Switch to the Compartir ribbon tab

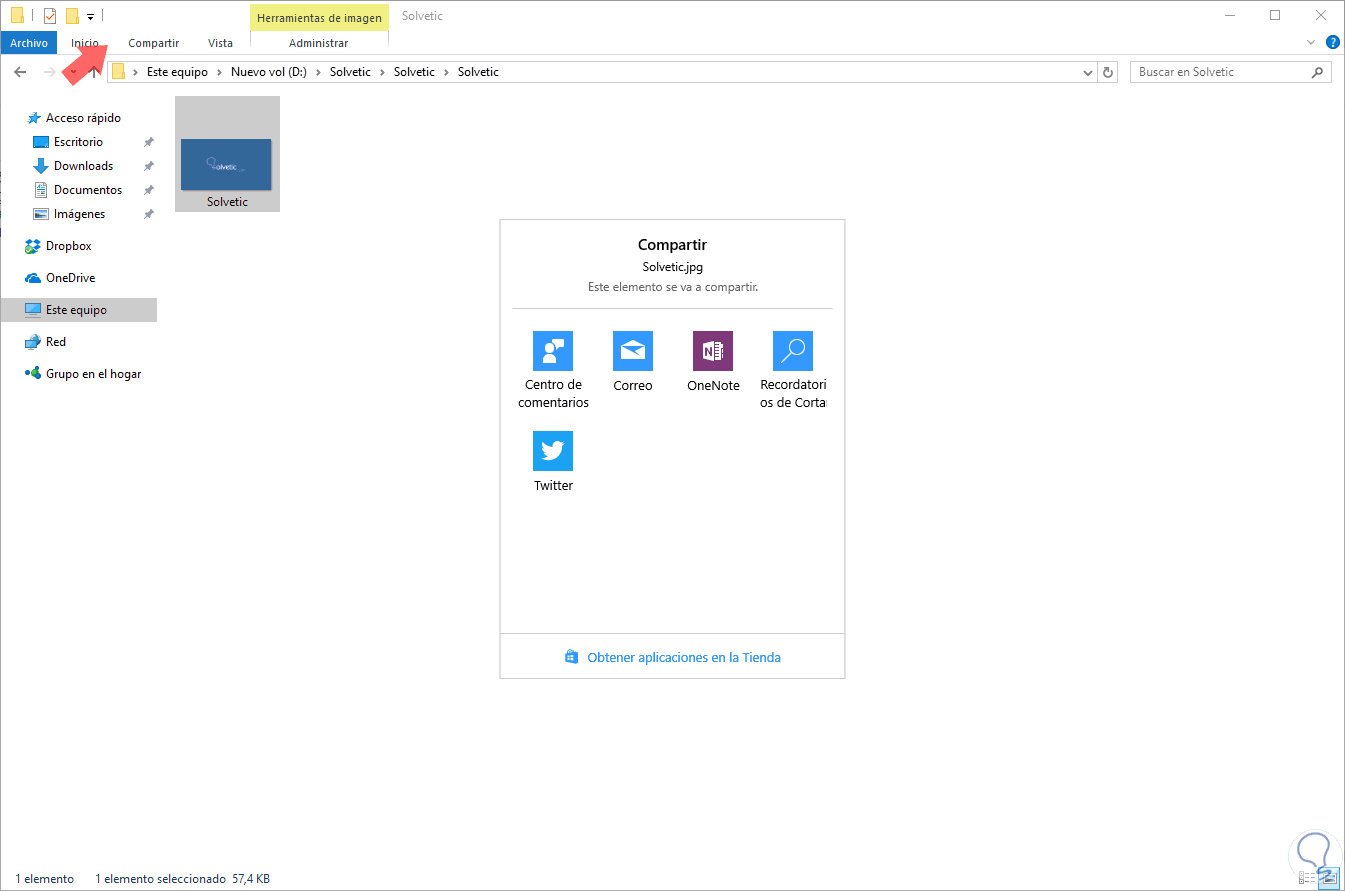[x=153, y=43]
